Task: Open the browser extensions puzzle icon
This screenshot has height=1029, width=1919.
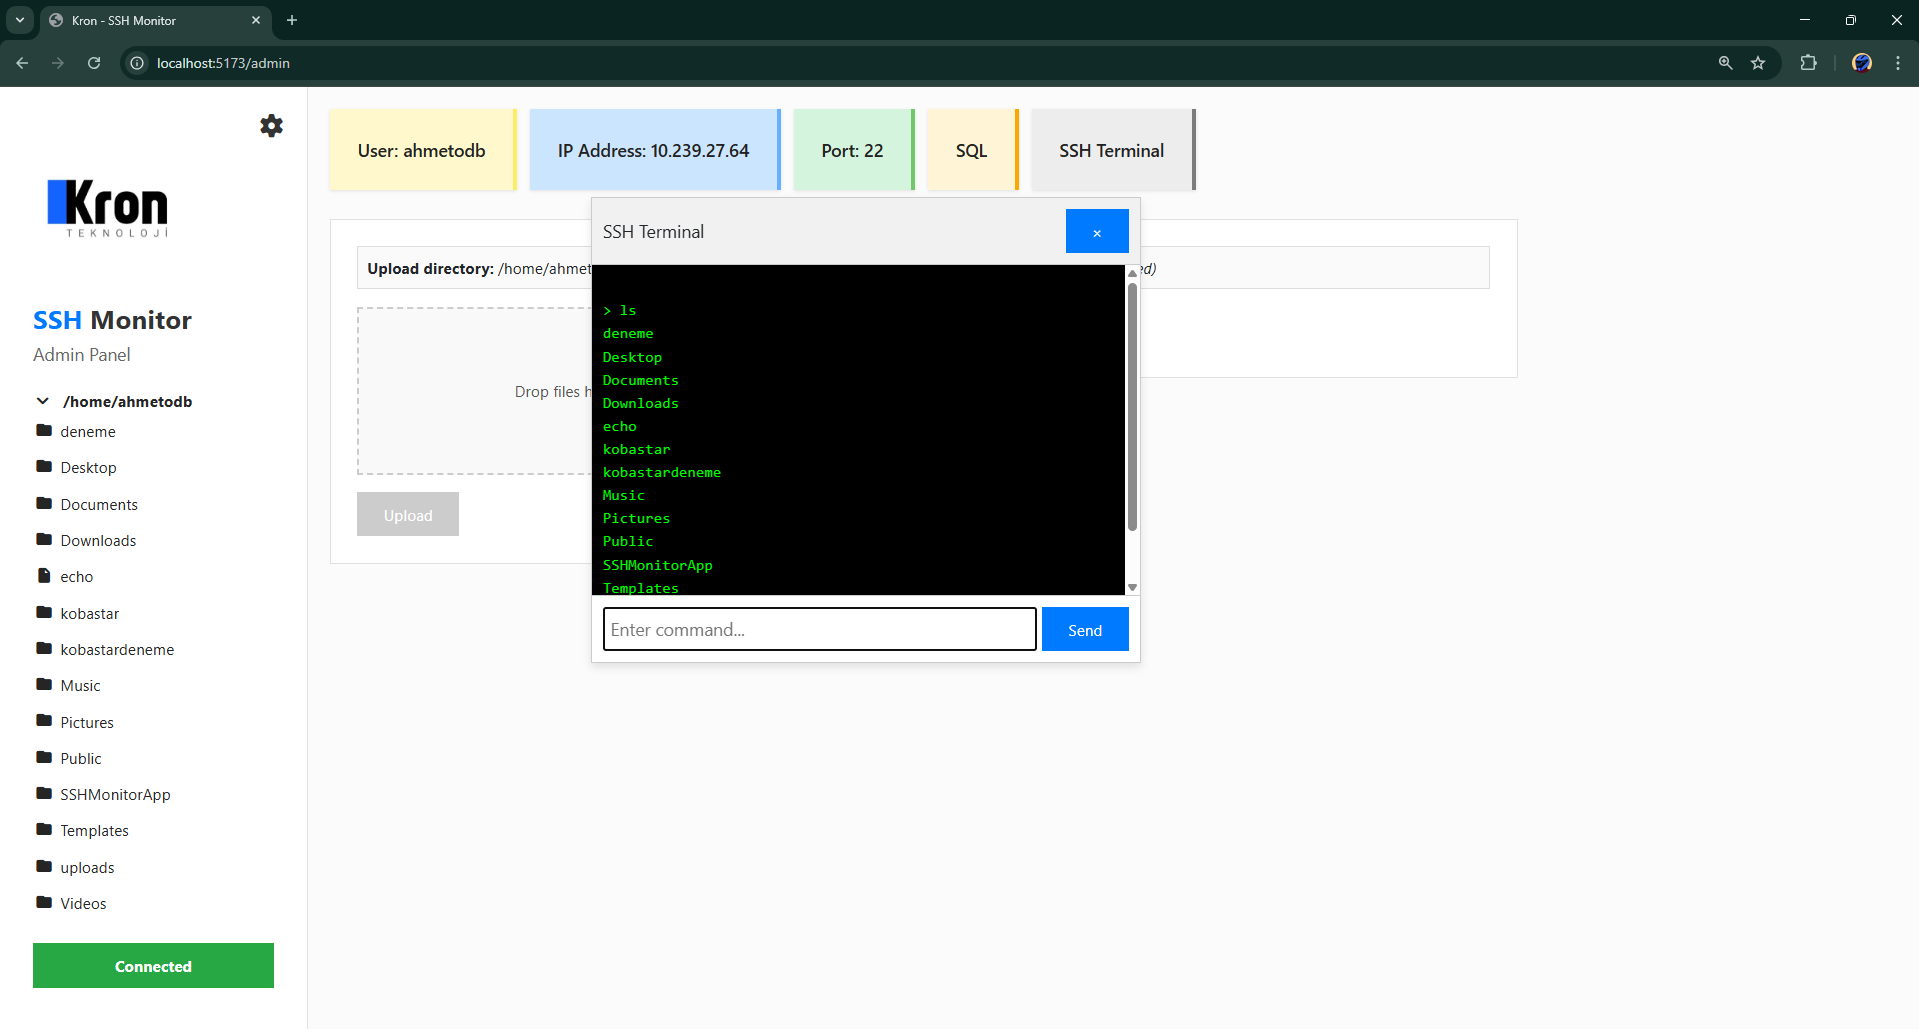Action: tap(1809, 62)
